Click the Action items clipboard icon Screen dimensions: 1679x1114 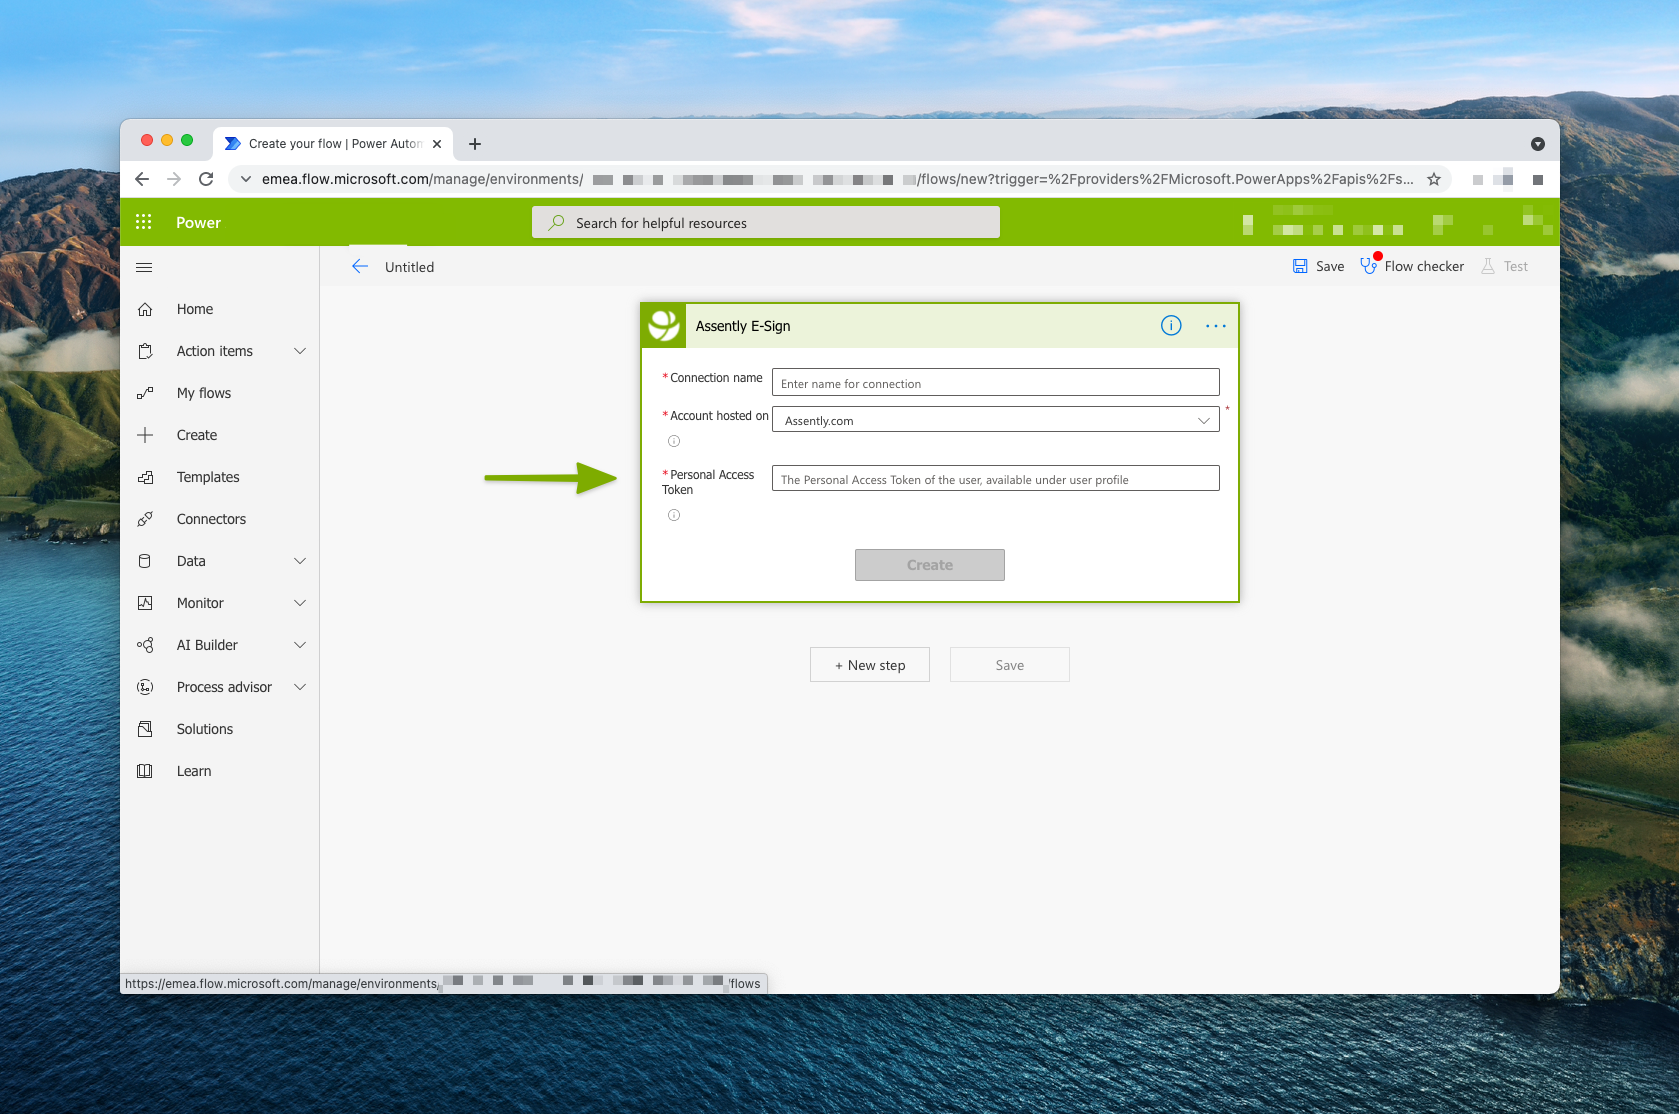point(145,351)
